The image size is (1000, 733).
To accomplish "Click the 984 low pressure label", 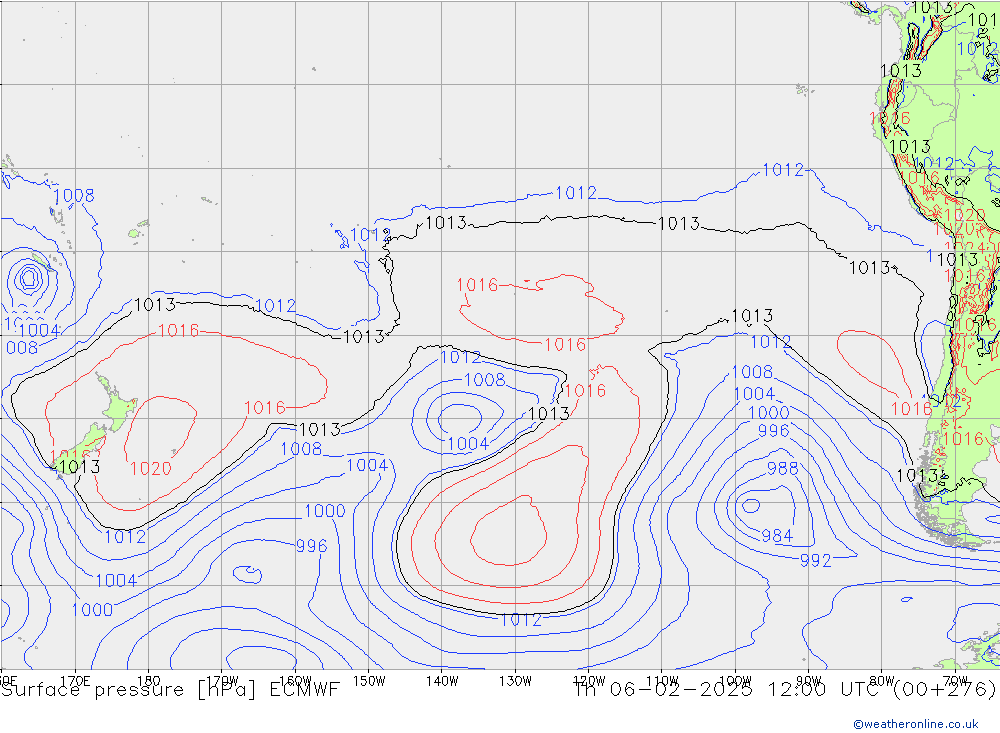I will 777,536.
